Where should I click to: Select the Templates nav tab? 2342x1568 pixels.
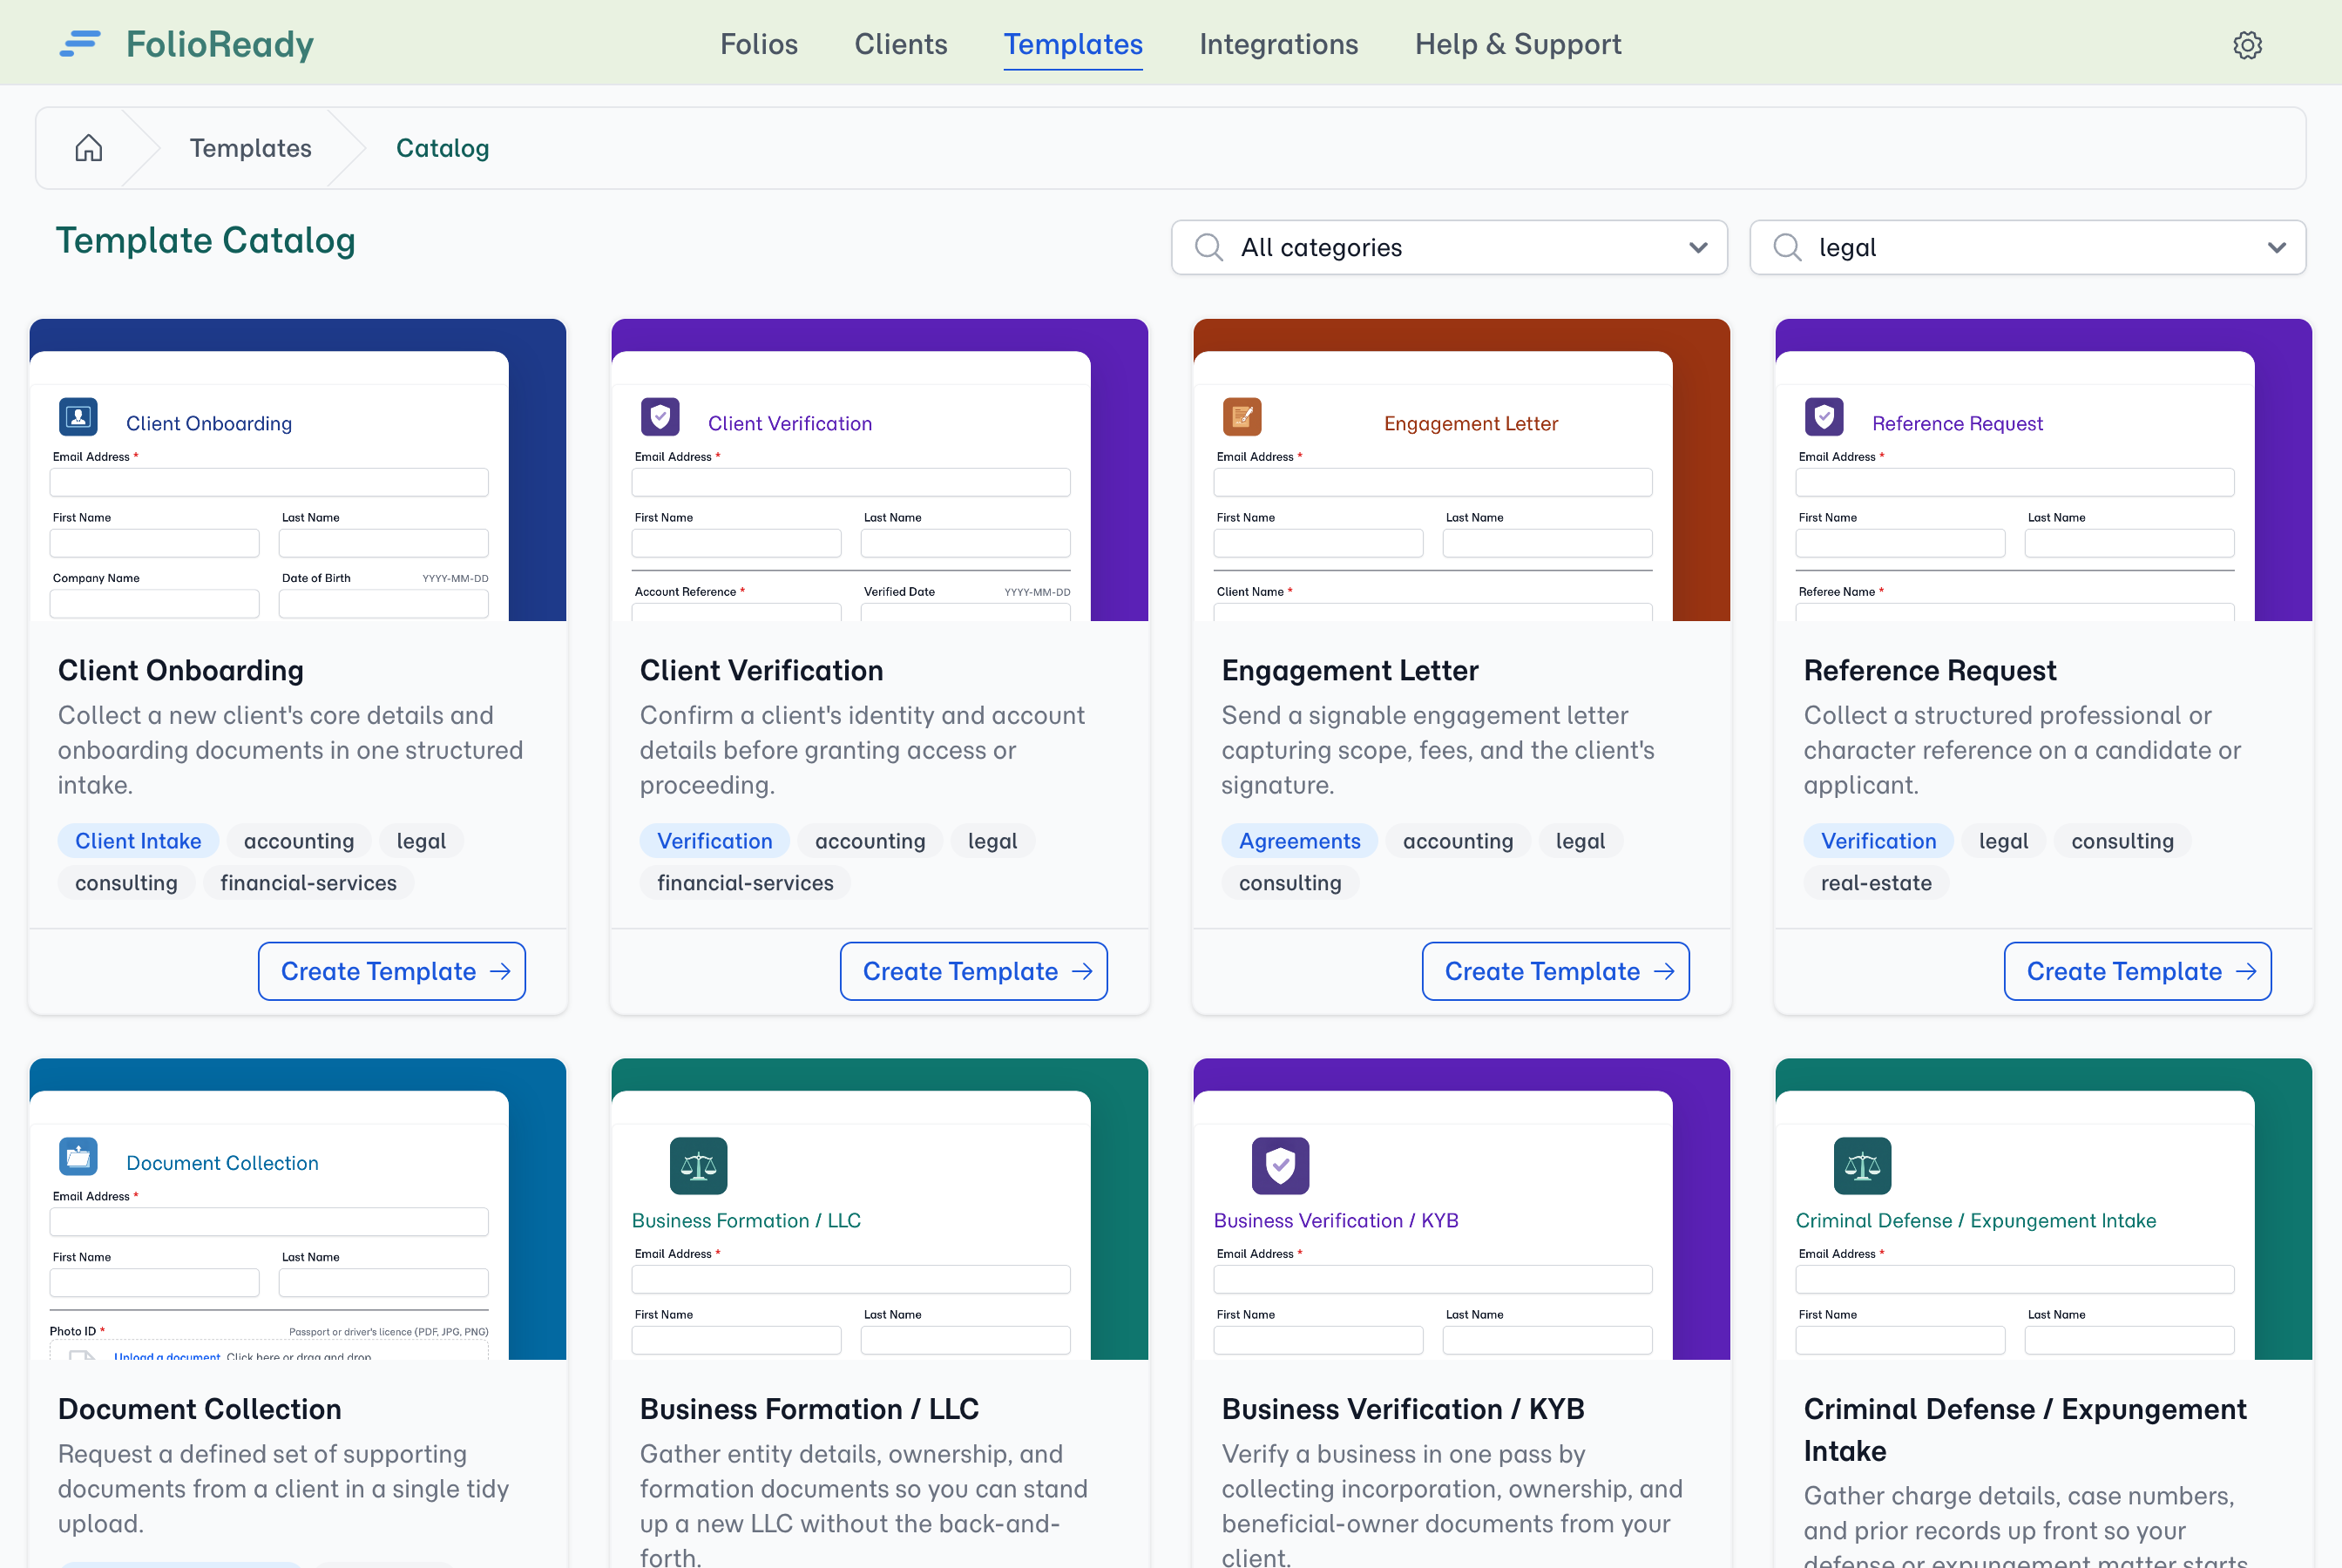click(1073, 44)
